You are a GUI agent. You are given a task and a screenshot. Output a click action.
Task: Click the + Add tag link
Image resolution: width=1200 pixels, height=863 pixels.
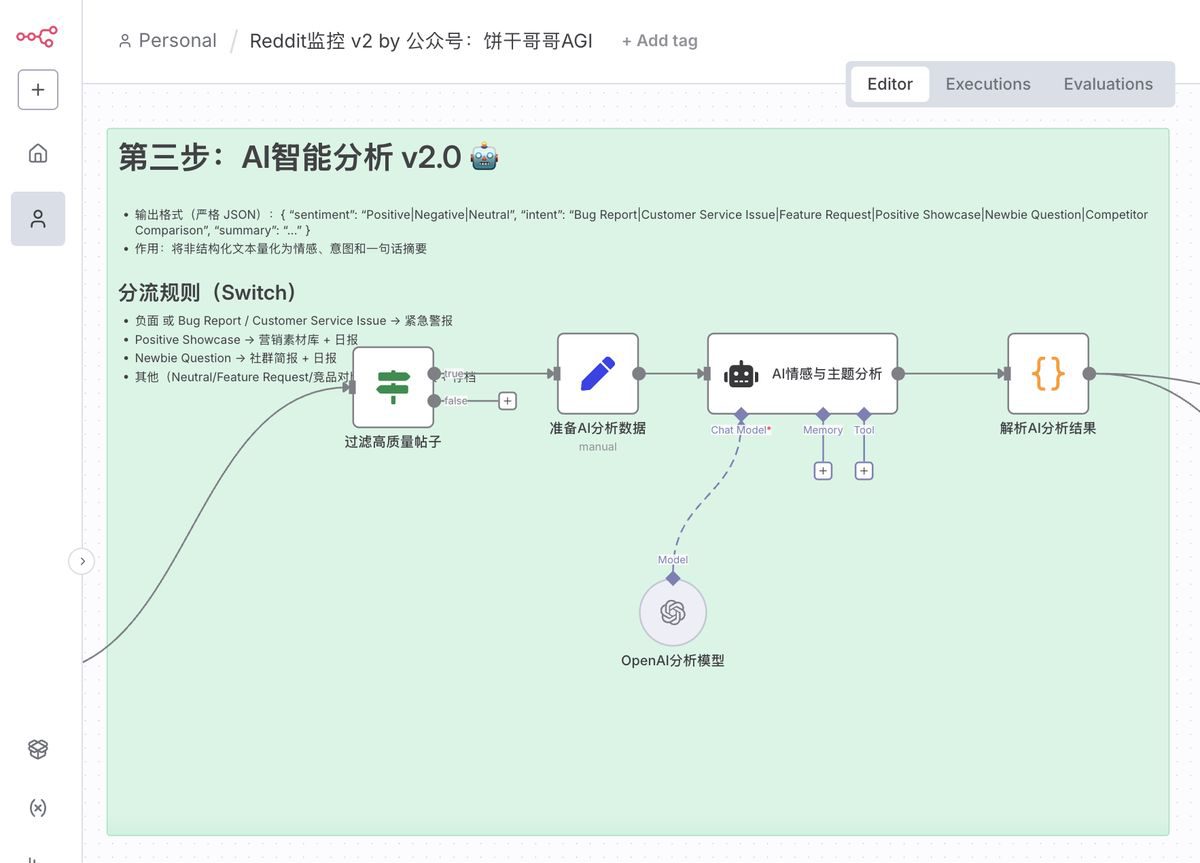coord(659,40)
